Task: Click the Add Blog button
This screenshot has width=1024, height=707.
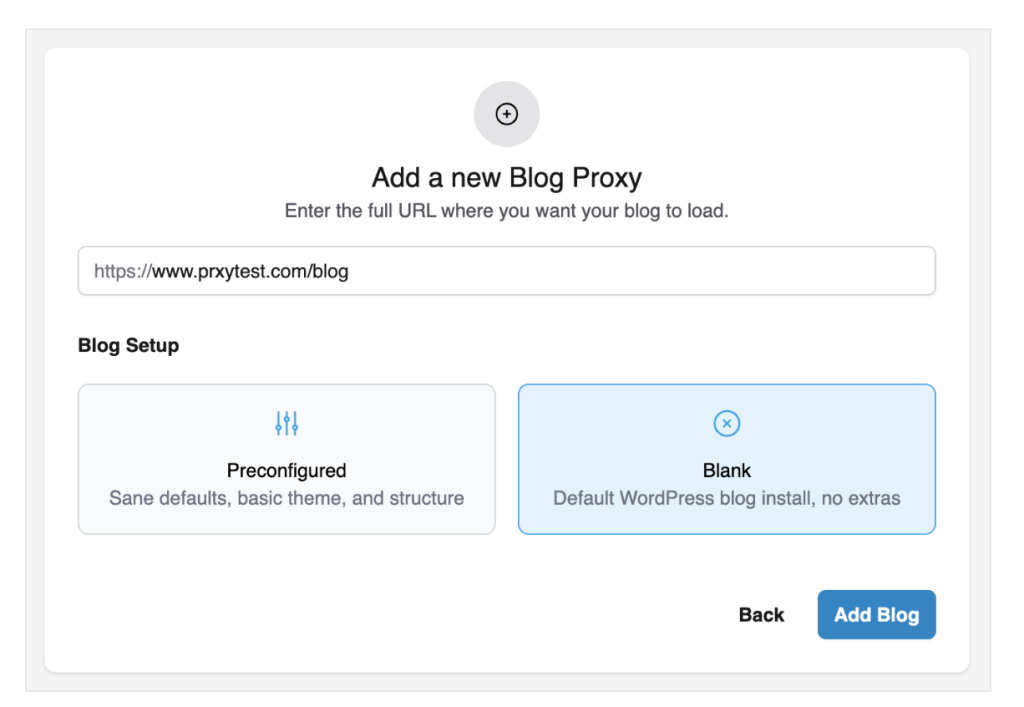Action: pyautogui.click(x=876, y=614)
